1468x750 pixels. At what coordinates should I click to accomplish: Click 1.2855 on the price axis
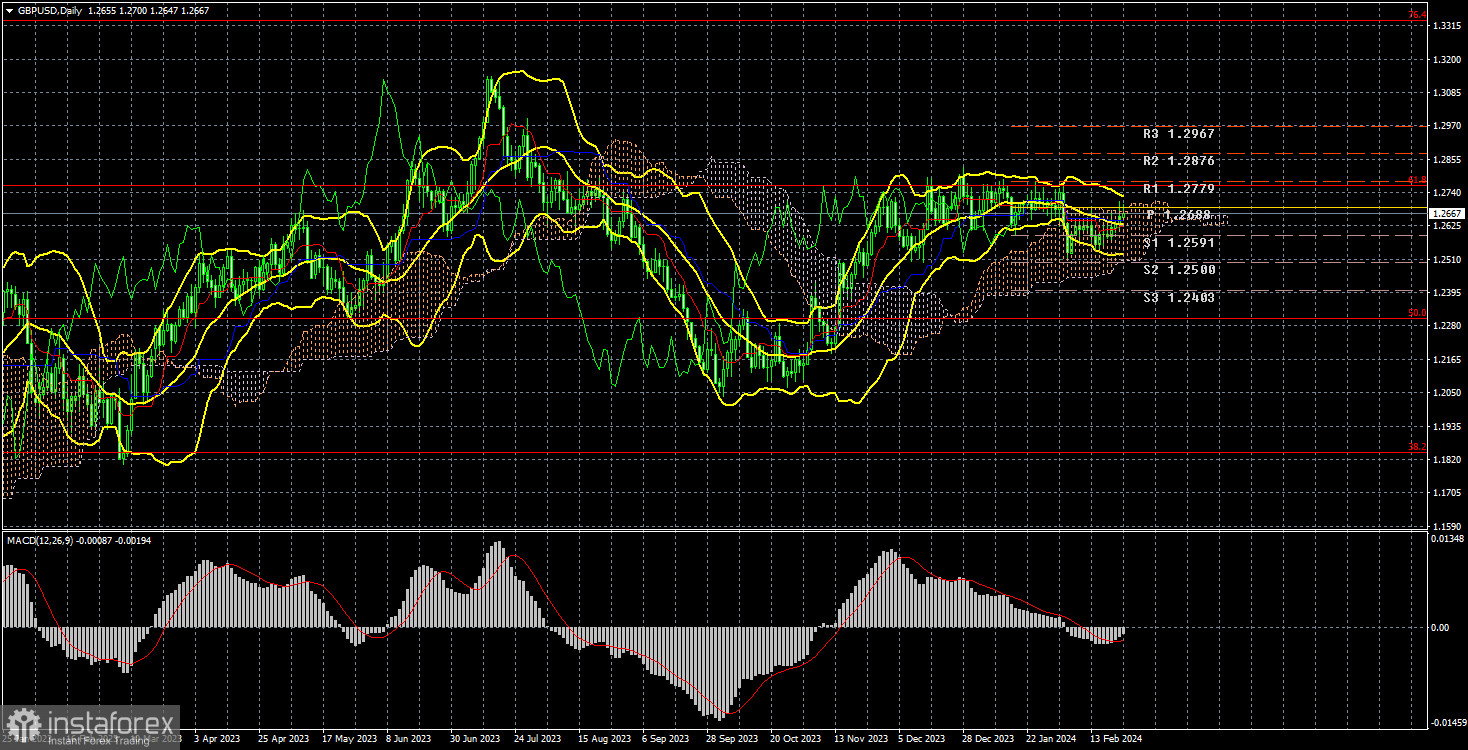click(x=1447, y=160)
